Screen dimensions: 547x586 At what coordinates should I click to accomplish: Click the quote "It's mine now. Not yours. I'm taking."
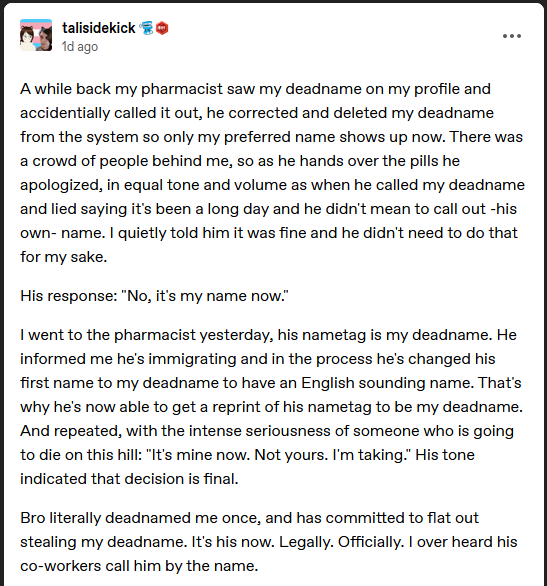(279, 455)
